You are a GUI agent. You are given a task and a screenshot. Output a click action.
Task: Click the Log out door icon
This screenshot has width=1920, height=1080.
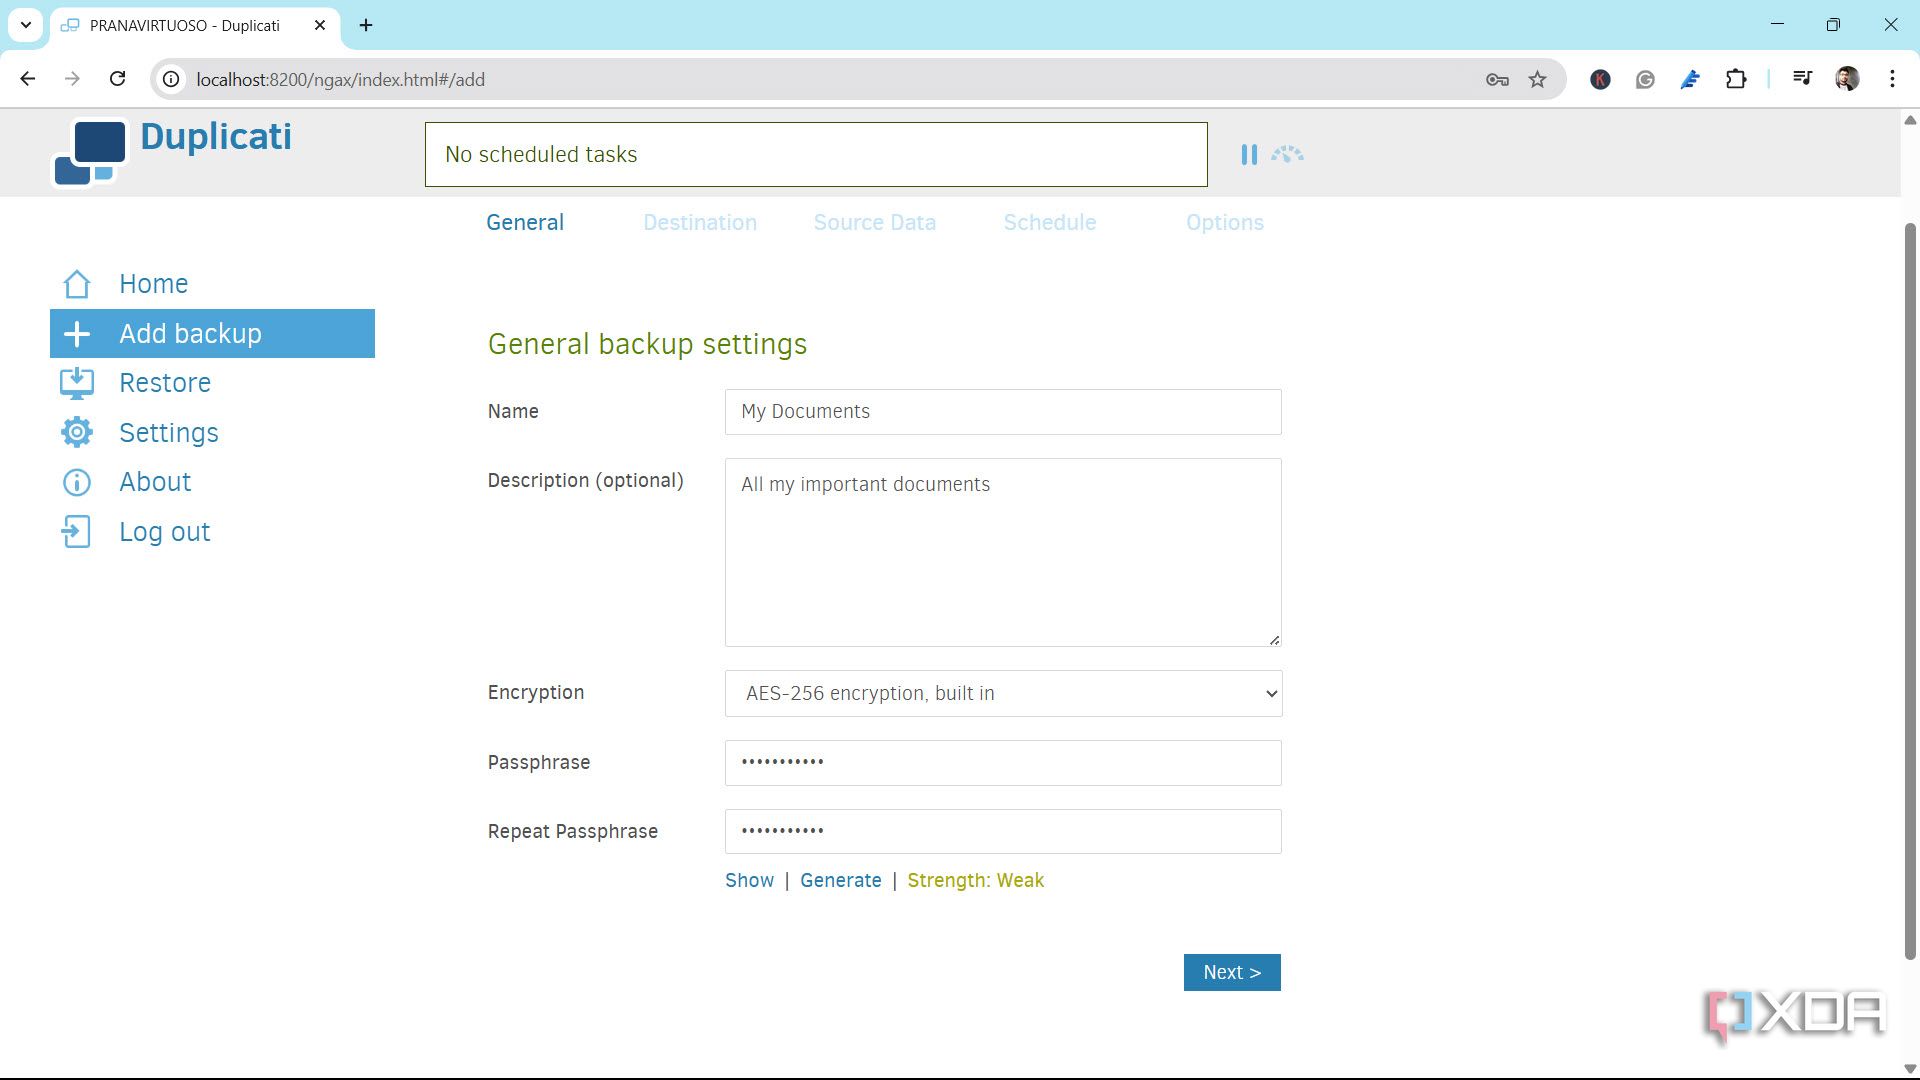coord(77,531)
